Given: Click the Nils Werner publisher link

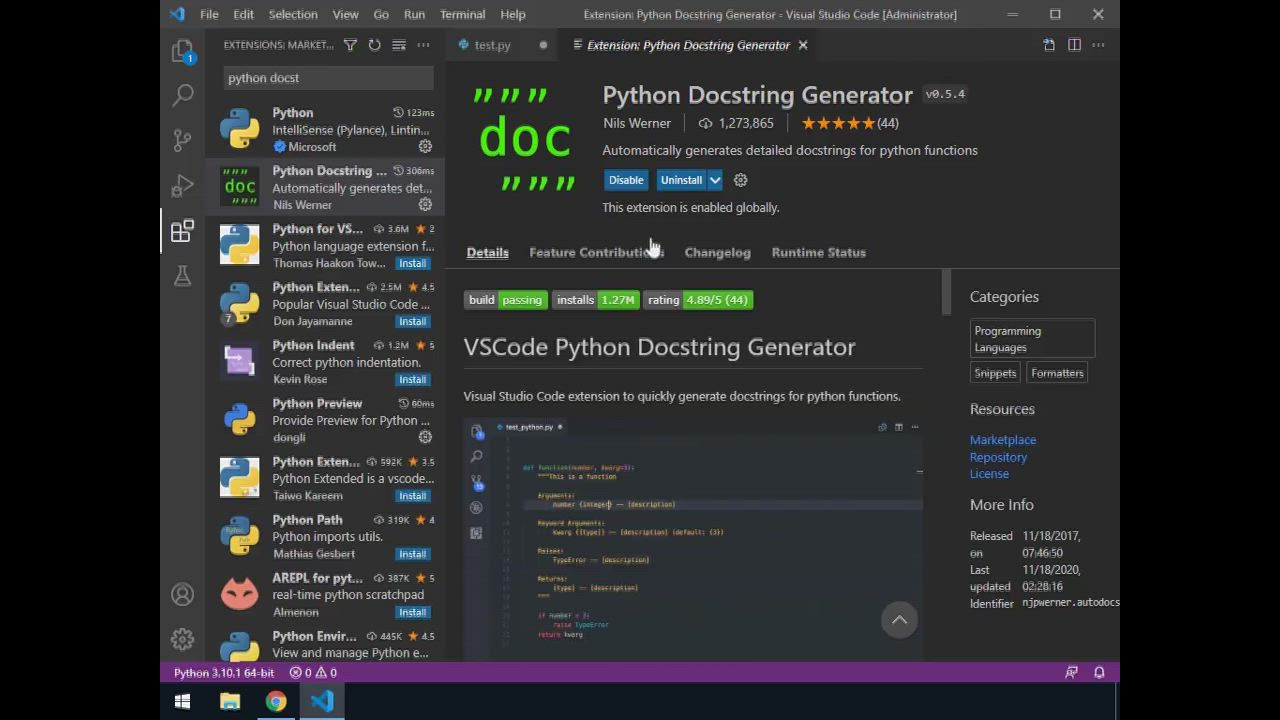Looking at the screenshot, I should pyautogui.click(x=637, y=123).
